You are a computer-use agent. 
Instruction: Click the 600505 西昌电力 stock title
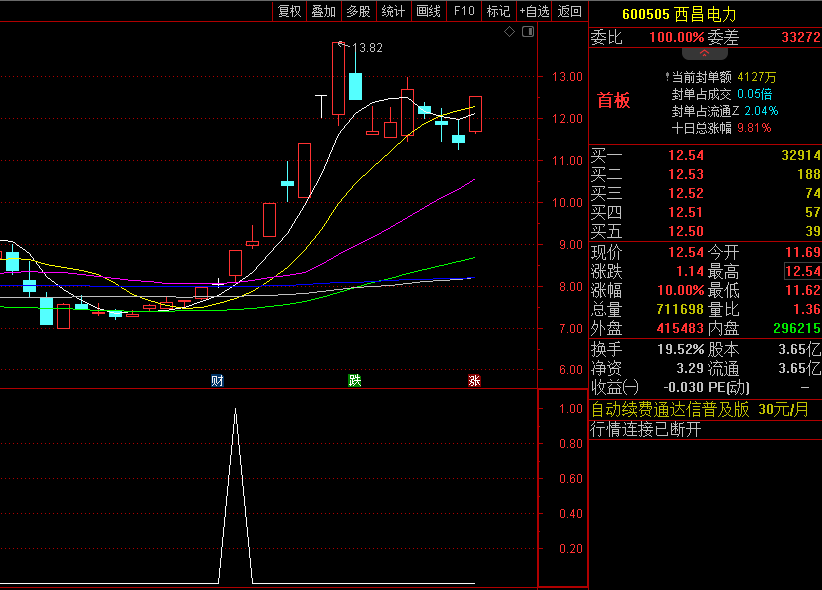click(679, 14)
